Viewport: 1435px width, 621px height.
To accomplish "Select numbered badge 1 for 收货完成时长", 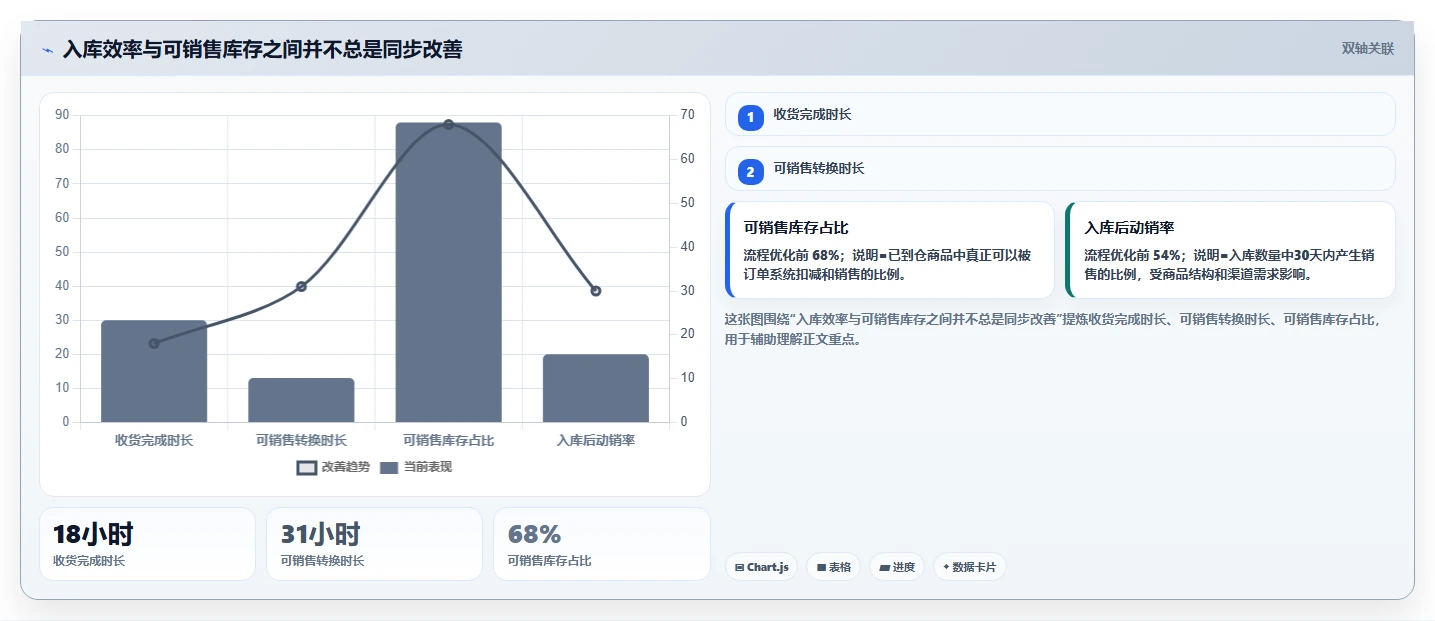I will [750, 118].
